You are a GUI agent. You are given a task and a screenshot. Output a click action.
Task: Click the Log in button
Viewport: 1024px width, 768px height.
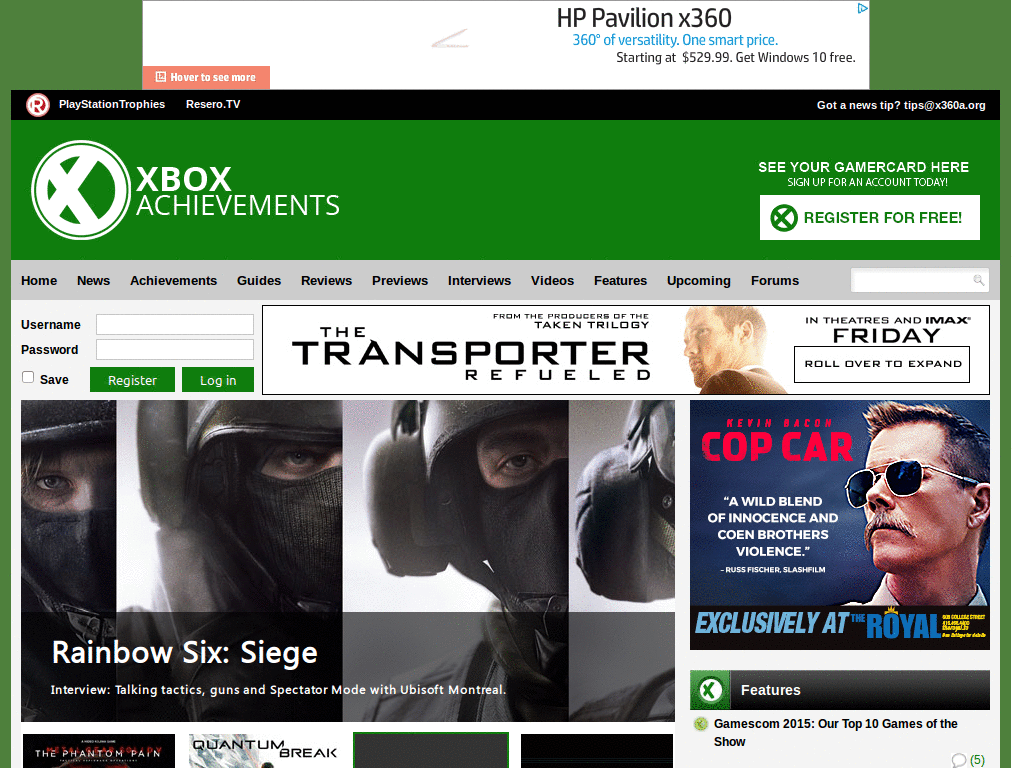point(218,380)
